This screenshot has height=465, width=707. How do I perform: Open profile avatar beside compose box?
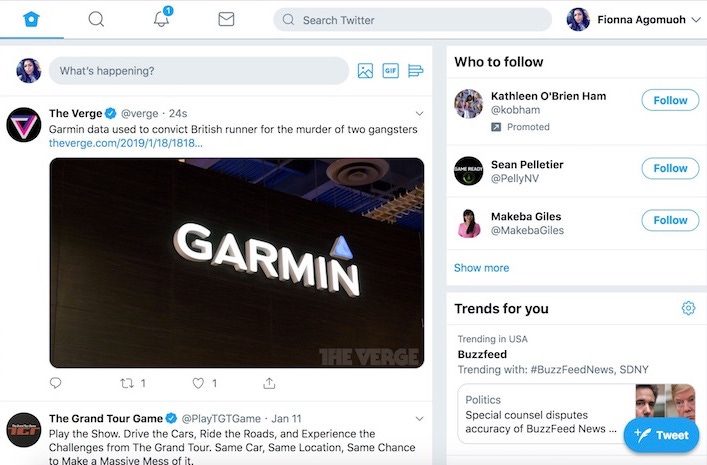[x=29, y=71]
